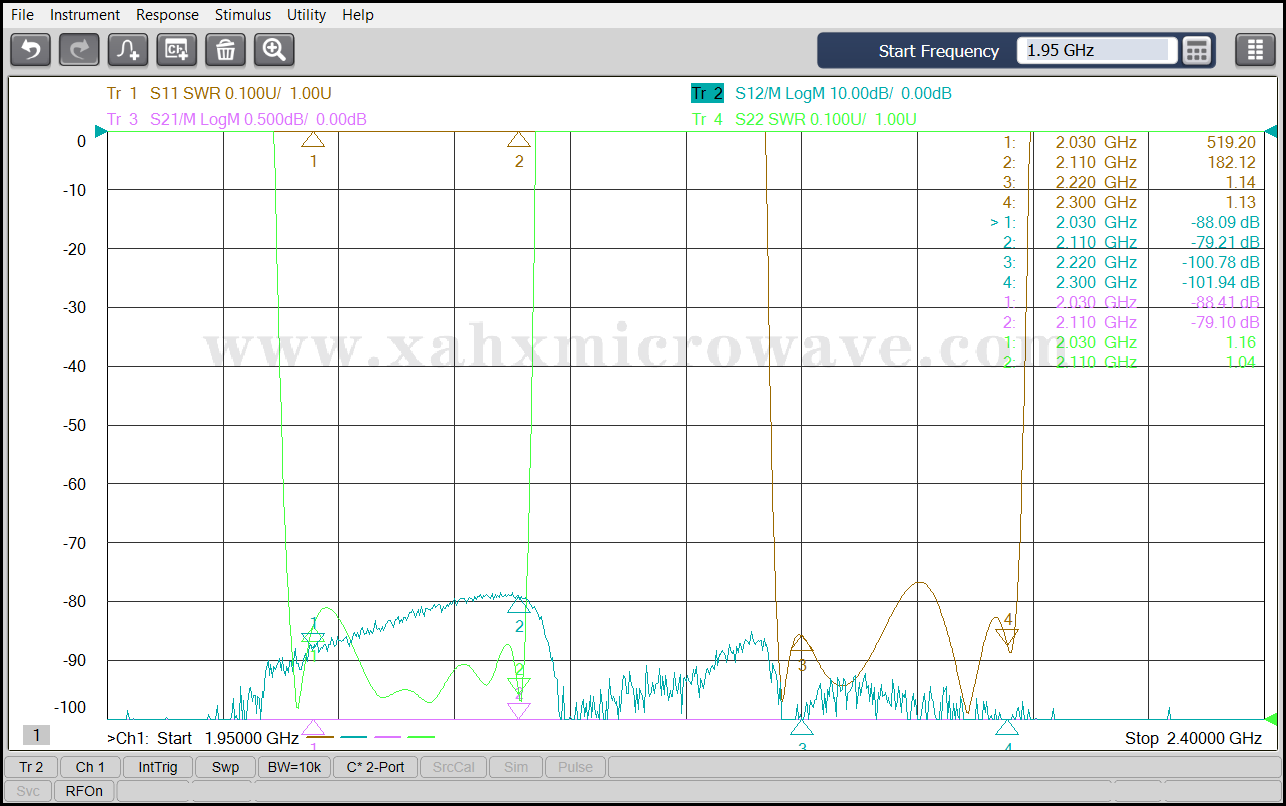Open the C* 2-Port calibration selector

[x=375, y=767]
